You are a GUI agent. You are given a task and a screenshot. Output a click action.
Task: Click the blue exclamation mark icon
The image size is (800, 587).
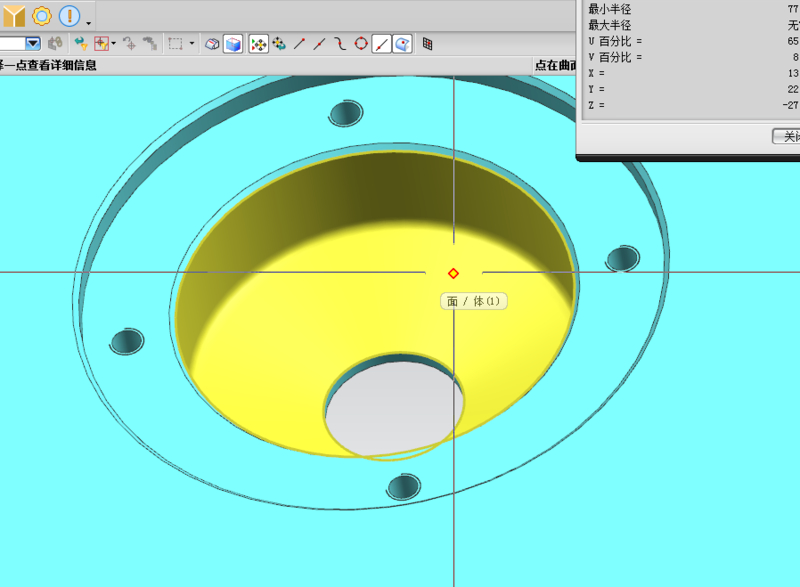click(x=69, y=16)
